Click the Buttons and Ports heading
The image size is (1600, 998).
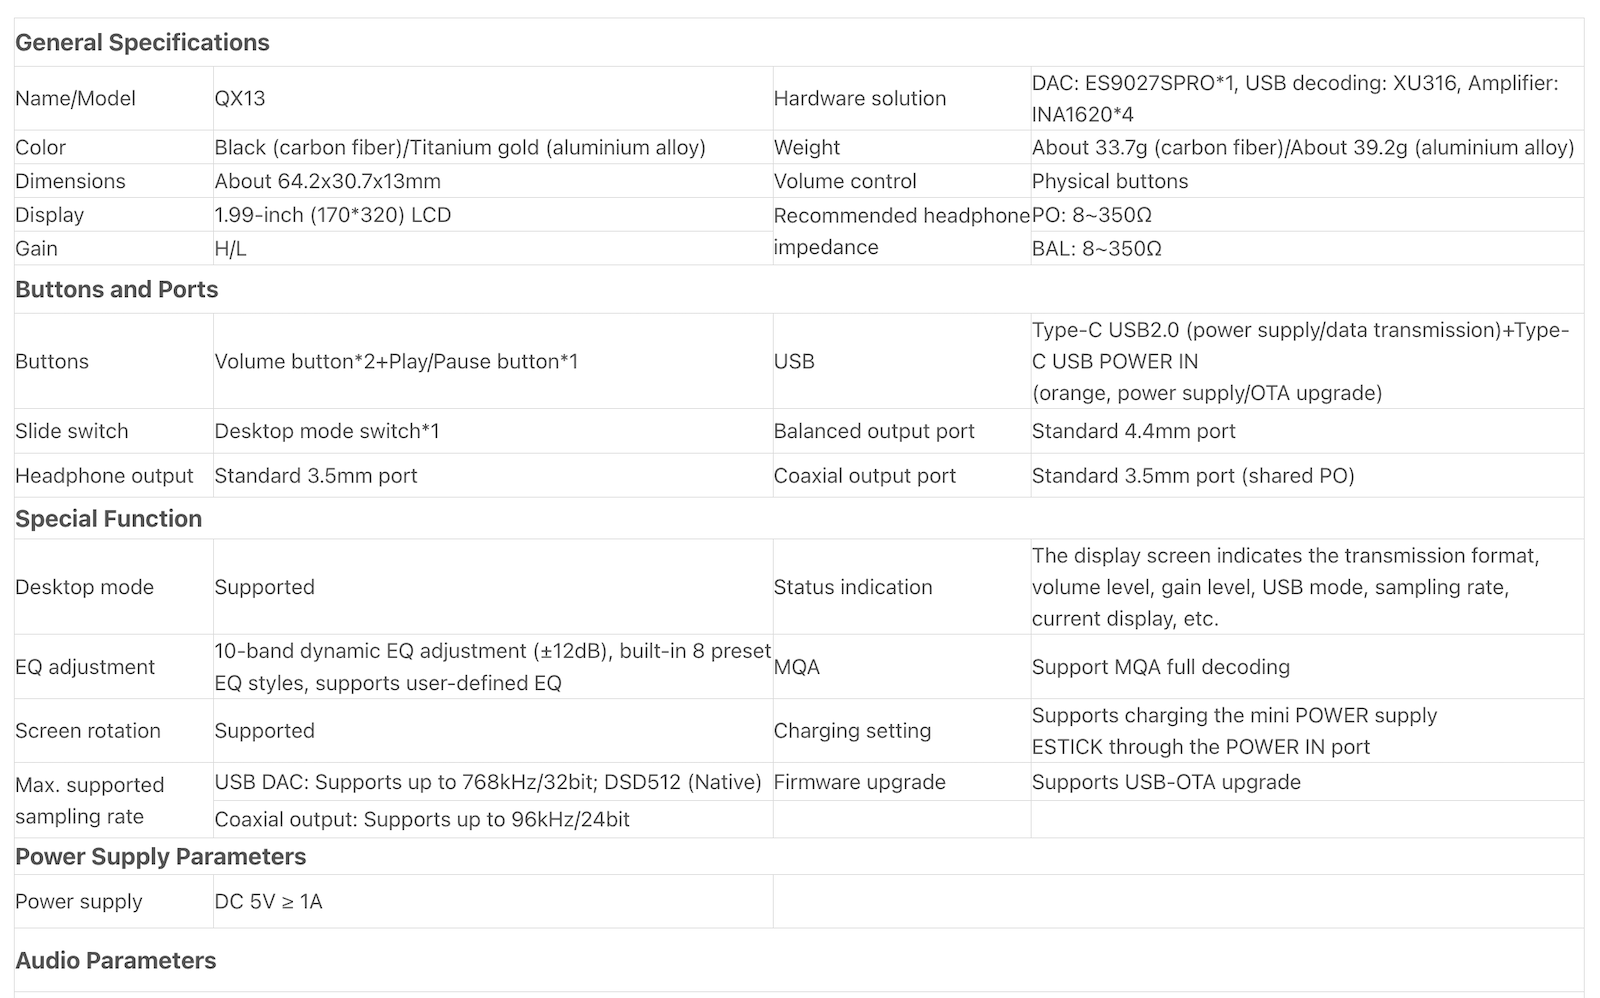(x=116, y=290)
